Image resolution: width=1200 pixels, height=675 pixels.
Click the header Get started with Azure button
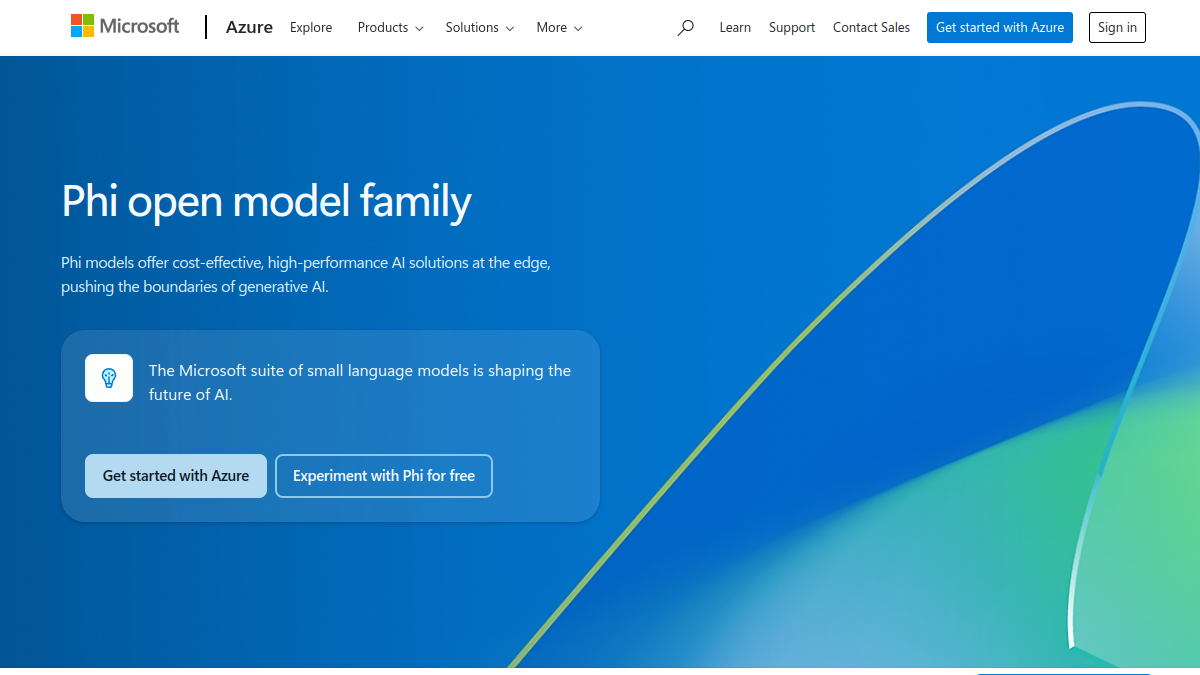1000,27
